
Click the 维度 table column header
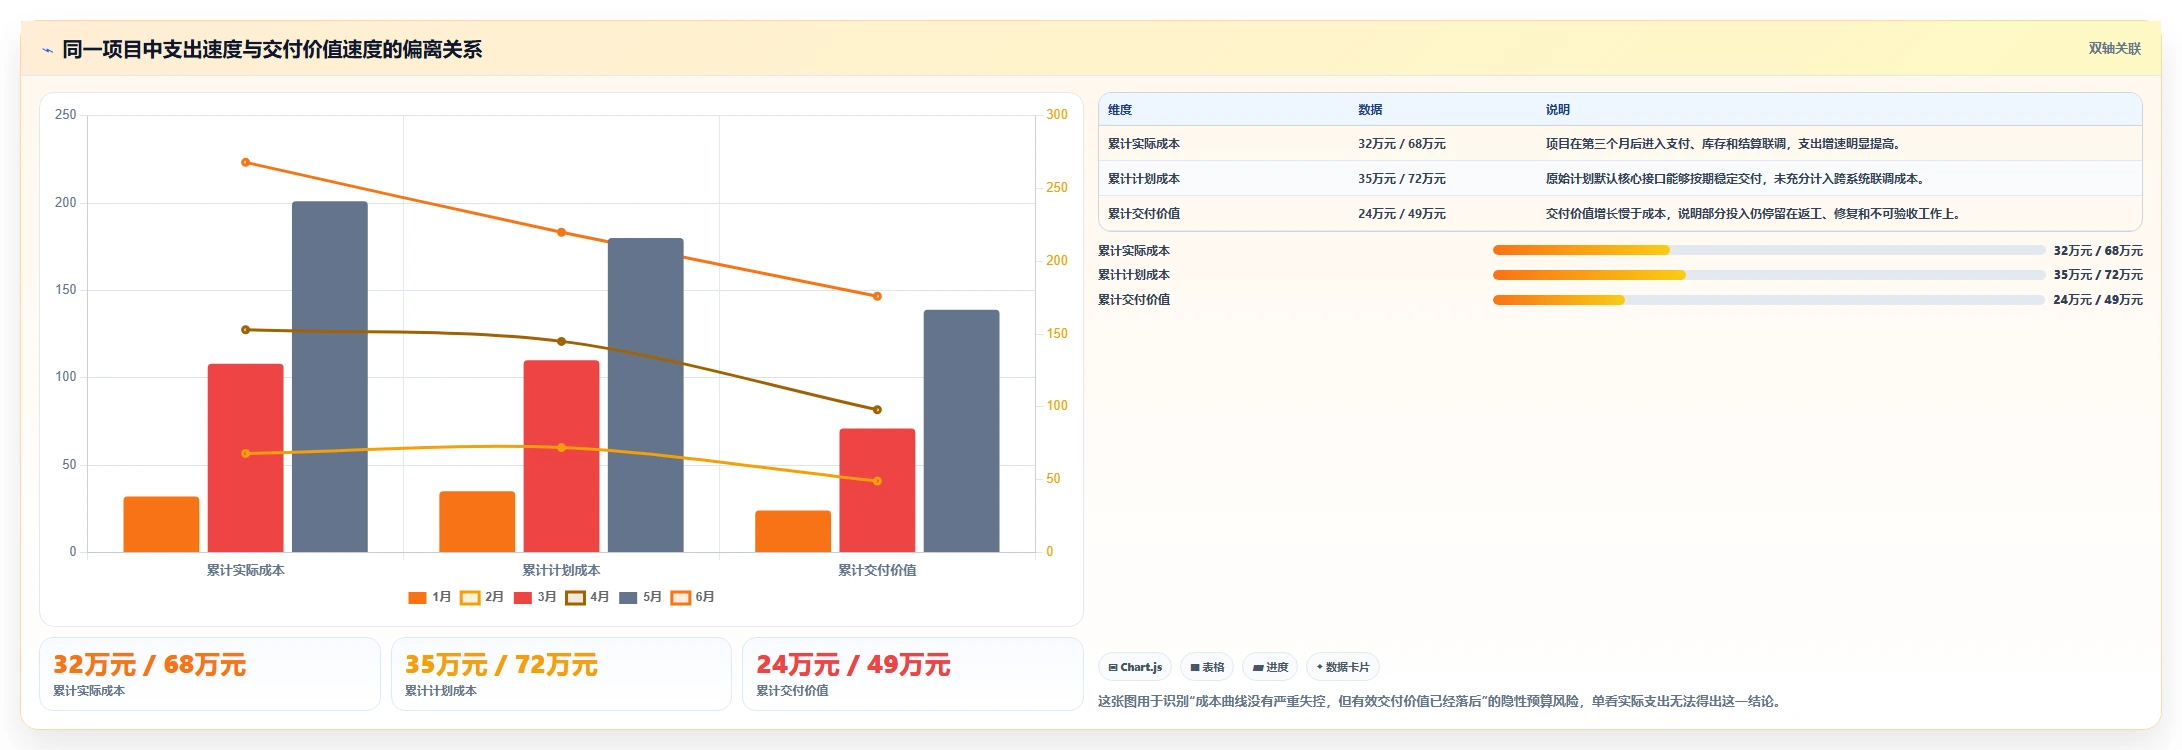(x=1120, y=110)
